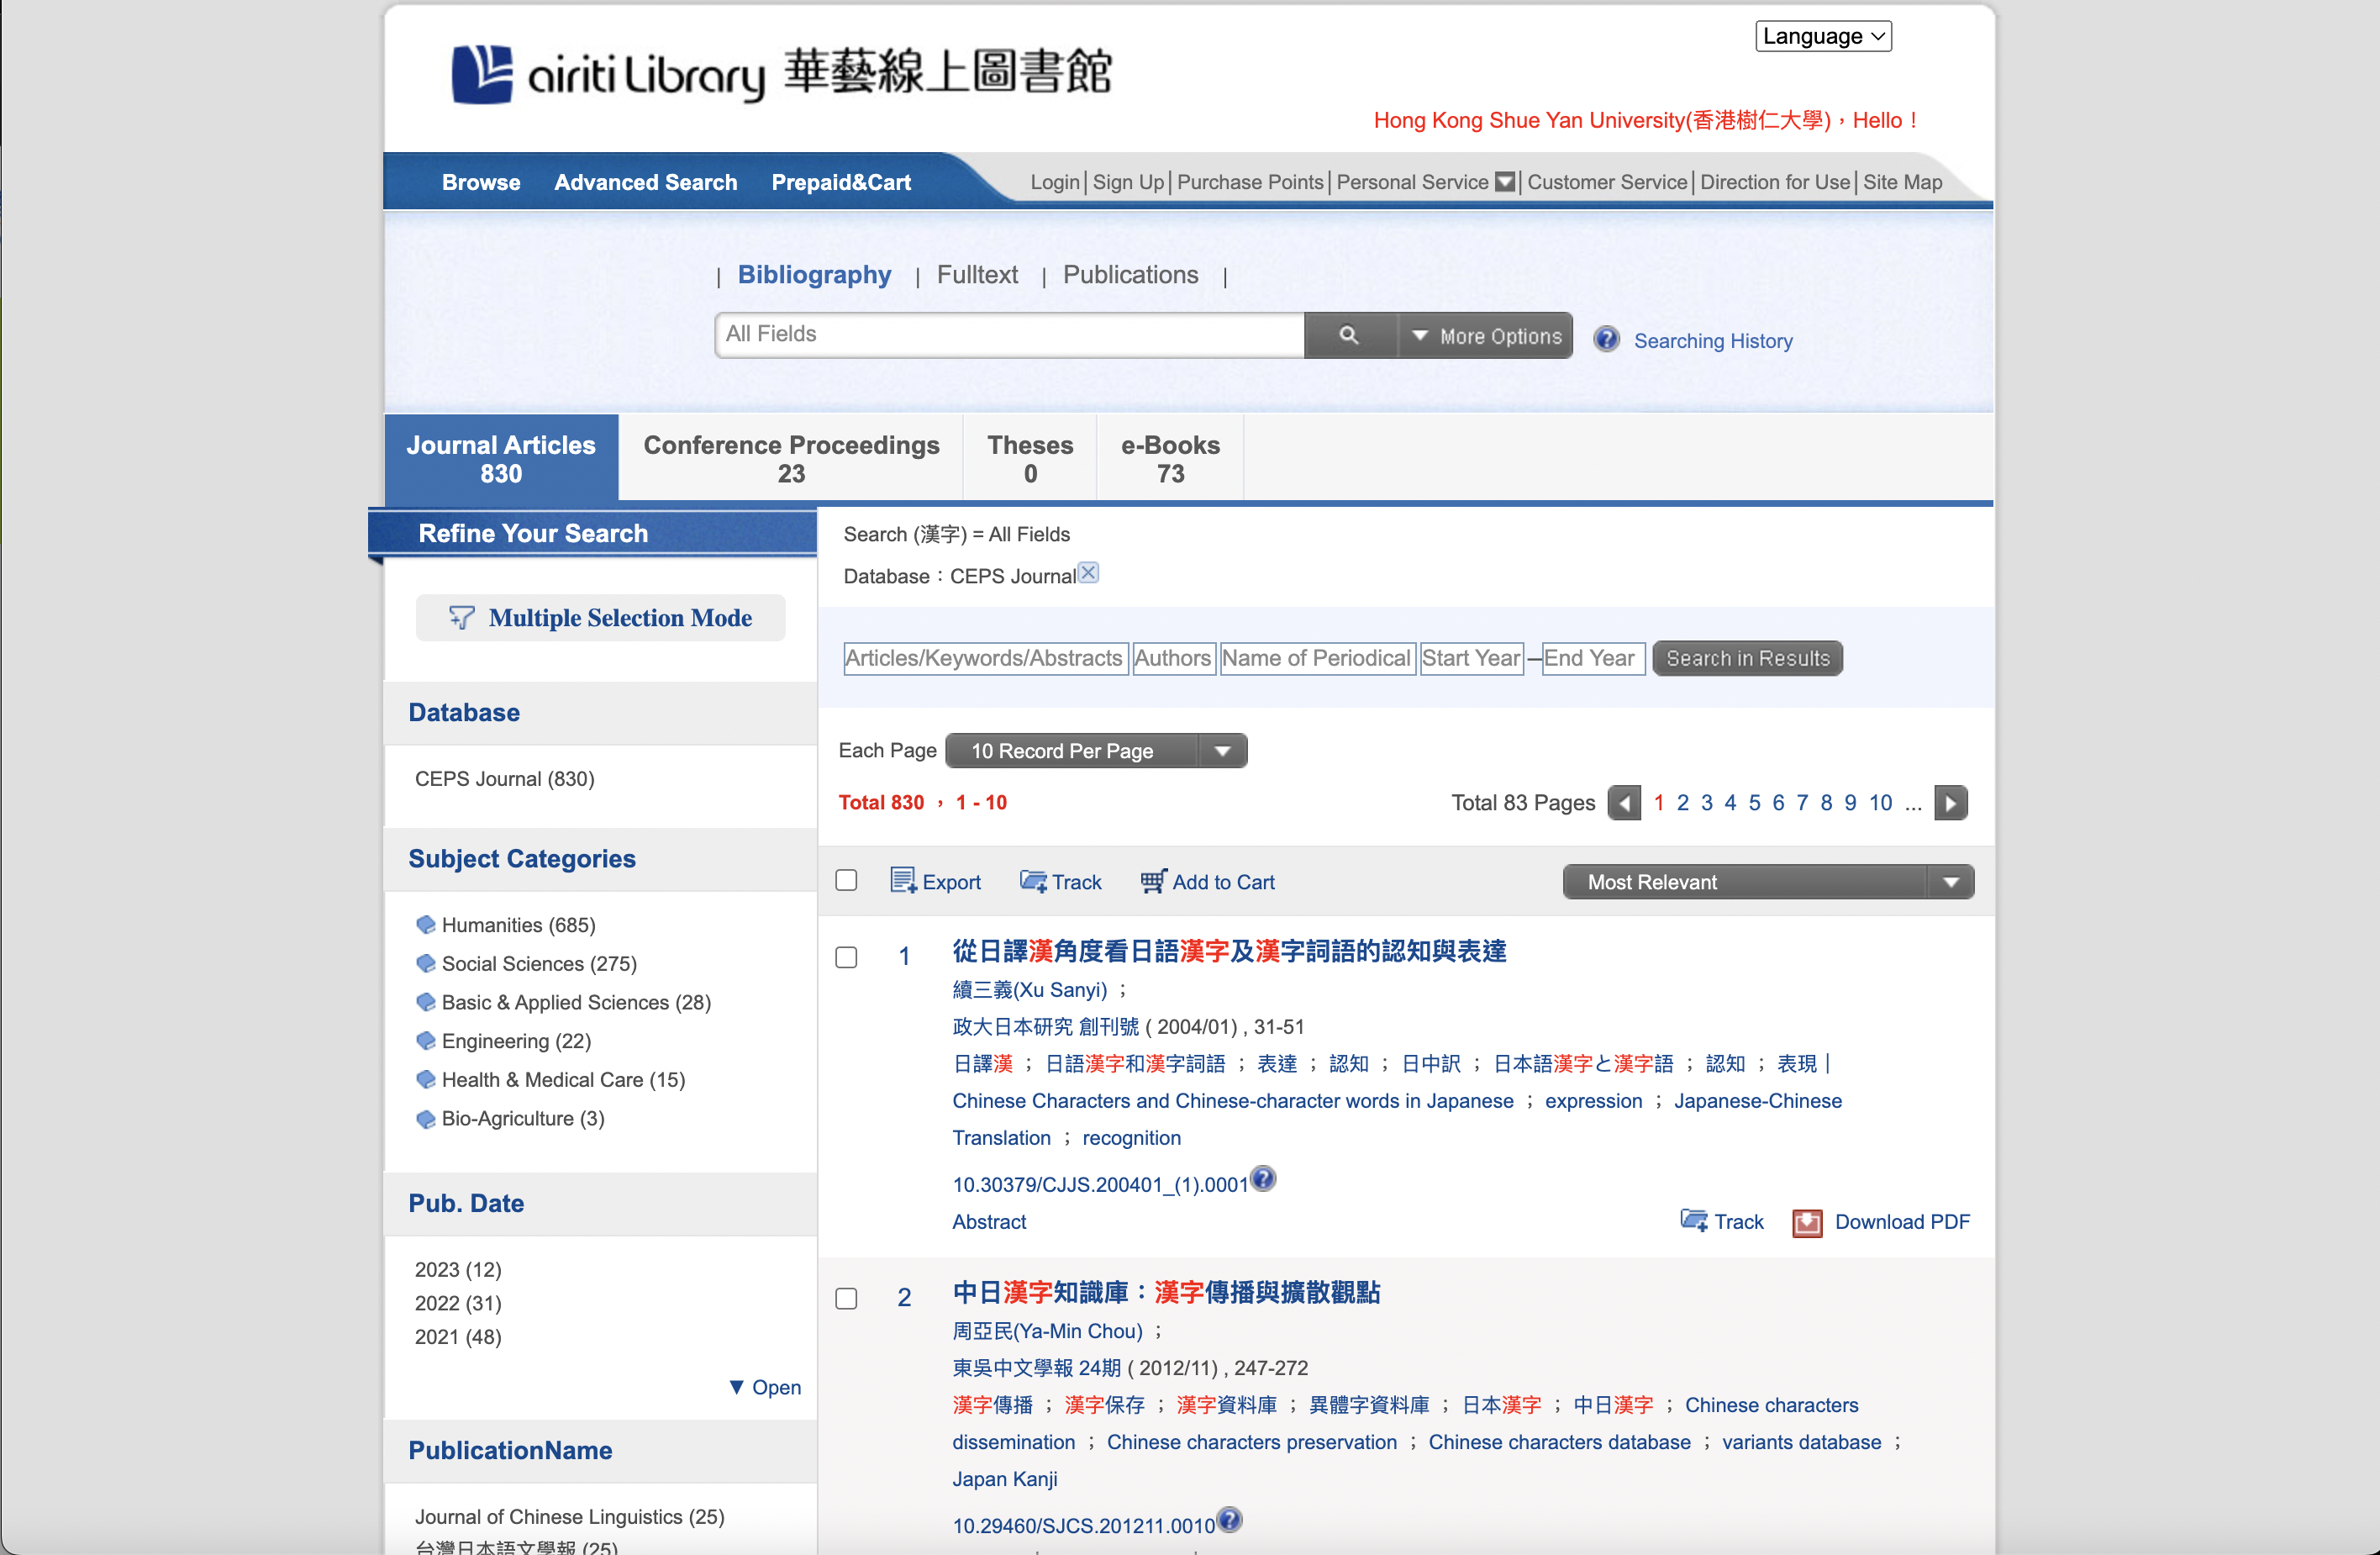This screenshot has height=1555, width=2380.
Task: Open the 10 Record Per Page dropdown
Action: click(x=1095, y=751)
